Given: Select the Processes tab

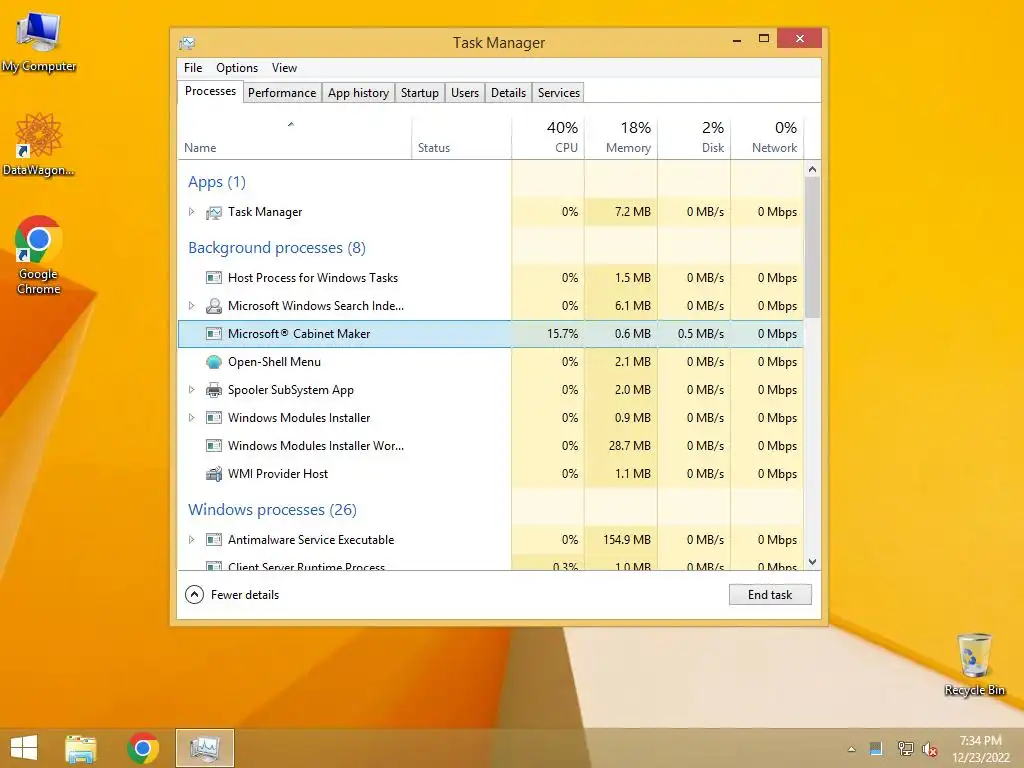Looking at the screenshot, I should (x=210, y=91).
